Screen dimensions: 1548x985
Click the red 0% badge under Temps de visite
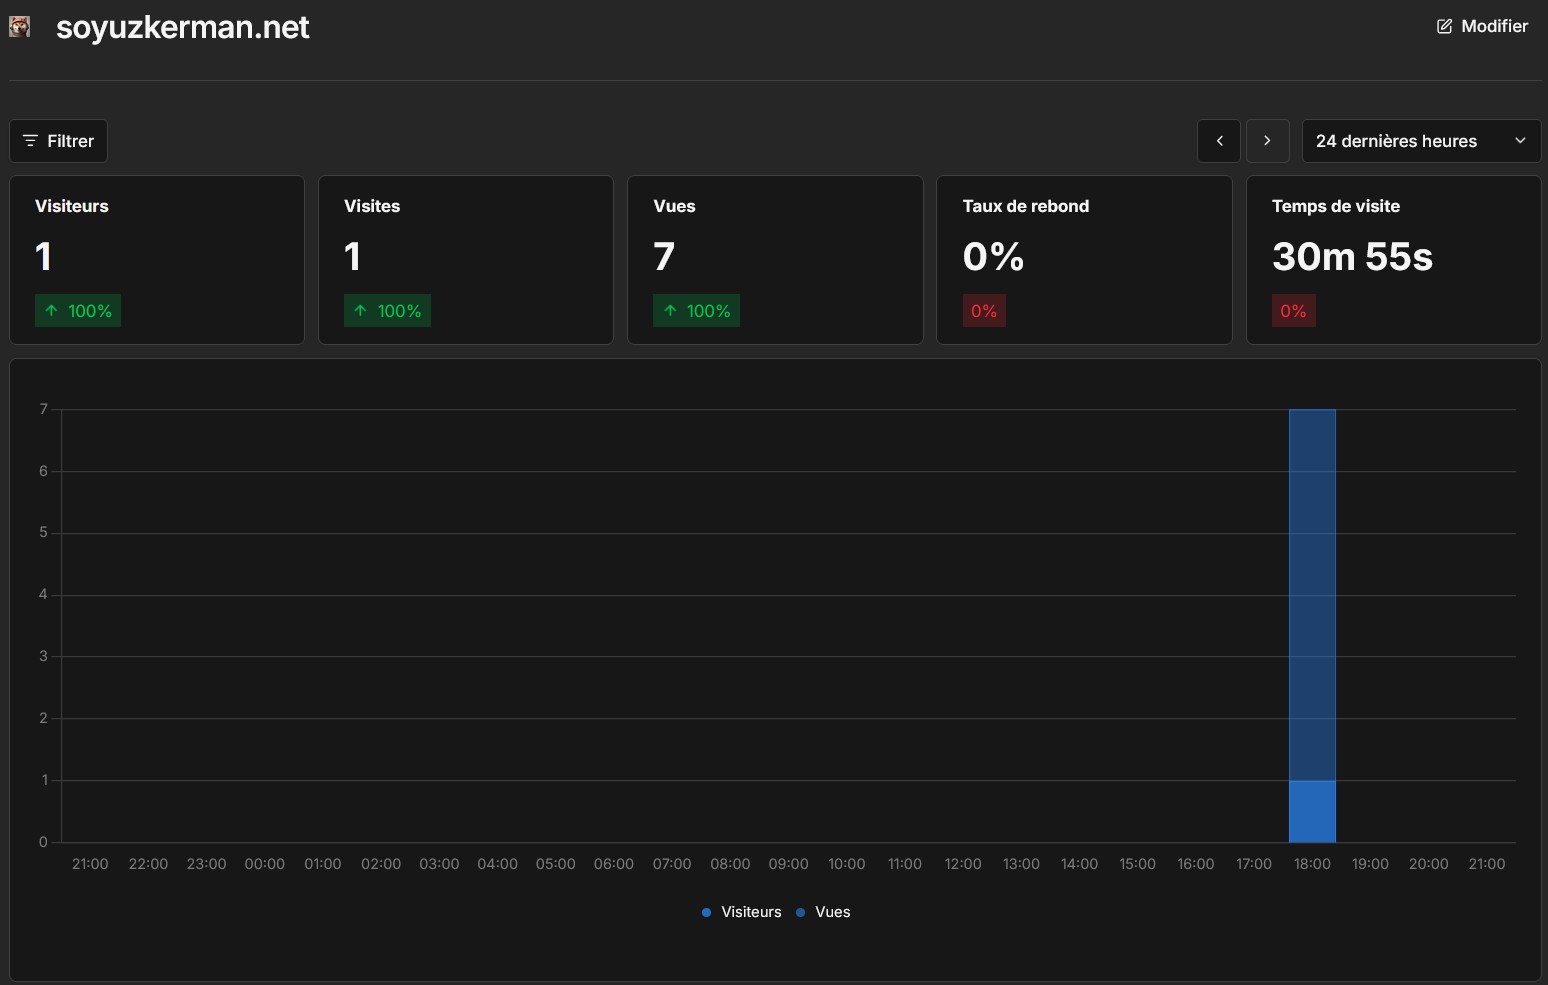tap(1293, 311)
